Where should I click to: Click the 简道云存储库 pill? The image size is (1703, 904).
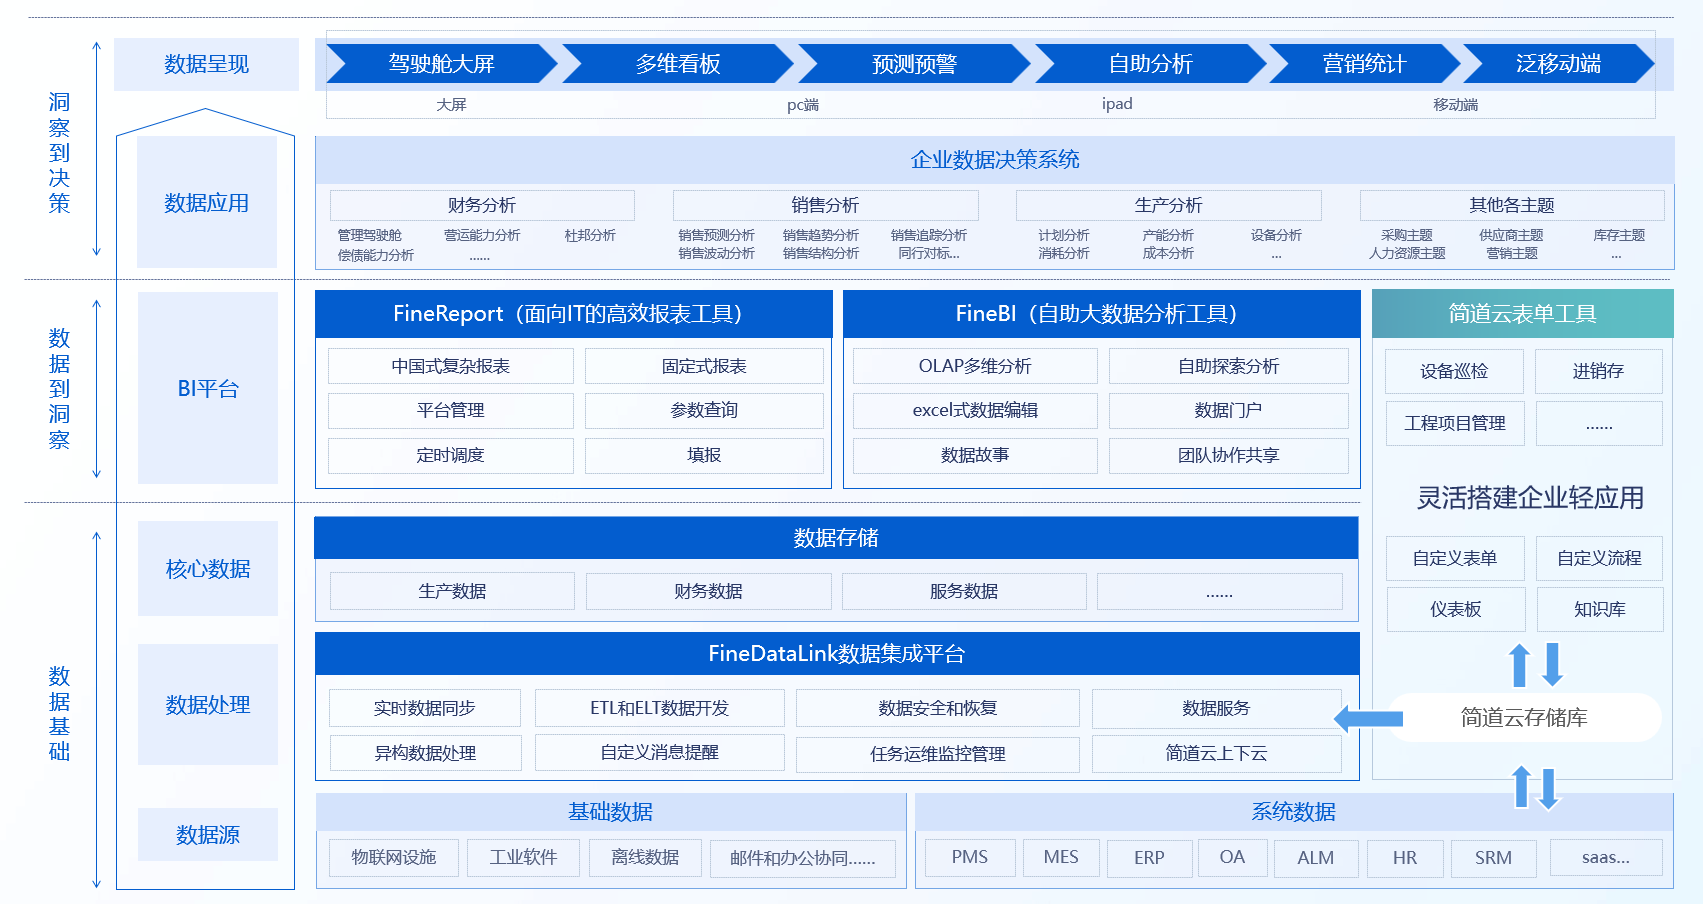tap(1524, 718)
